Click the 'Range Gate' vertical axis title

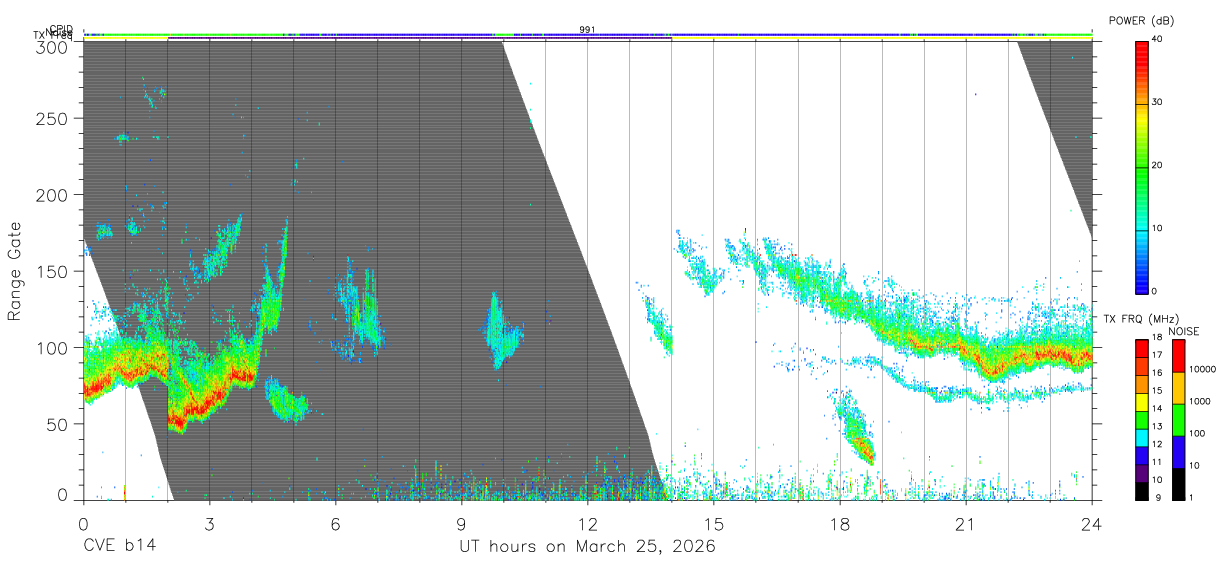click(x=15, y=270)
